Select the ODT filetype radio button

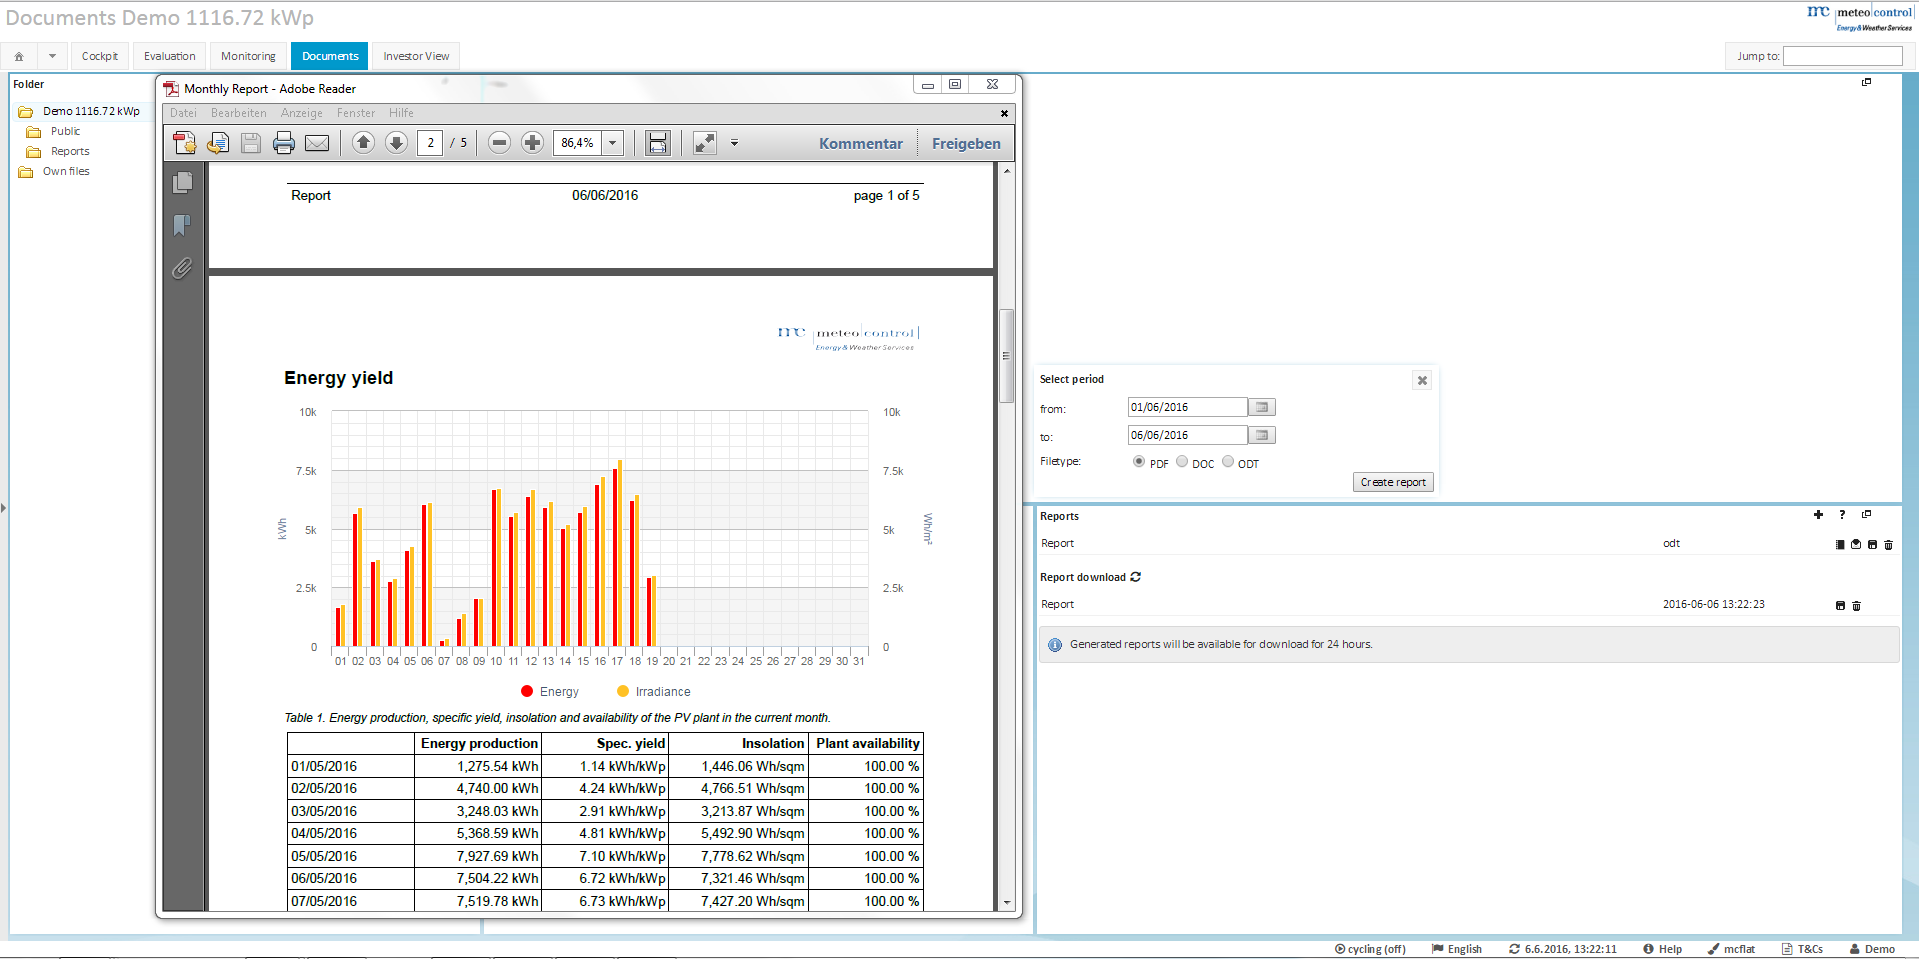[1228, 462]
